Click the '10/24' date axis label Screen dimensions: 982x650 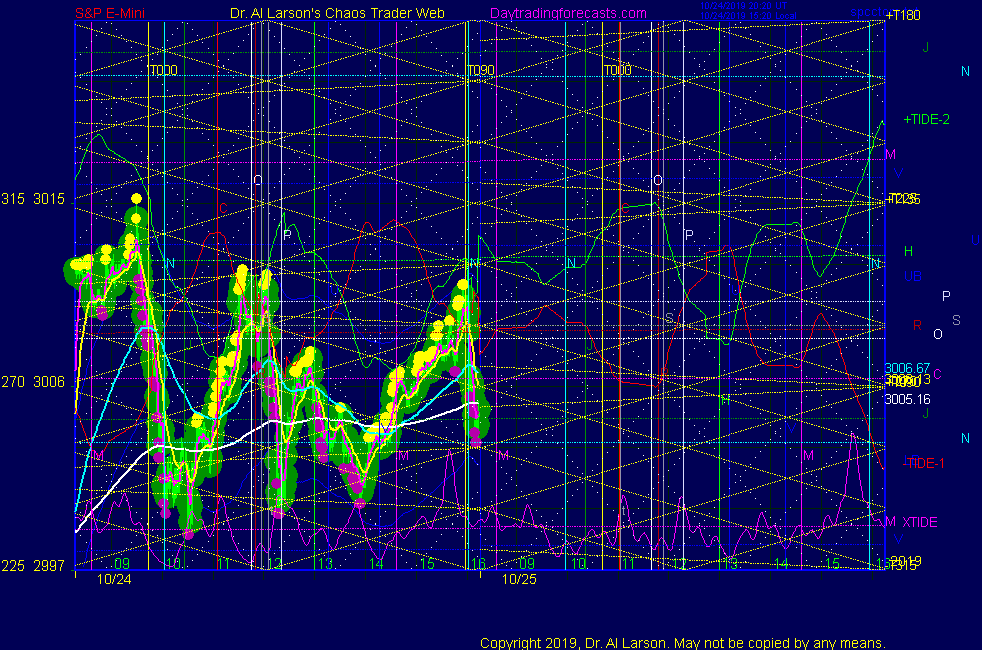(x=114, y=579)
